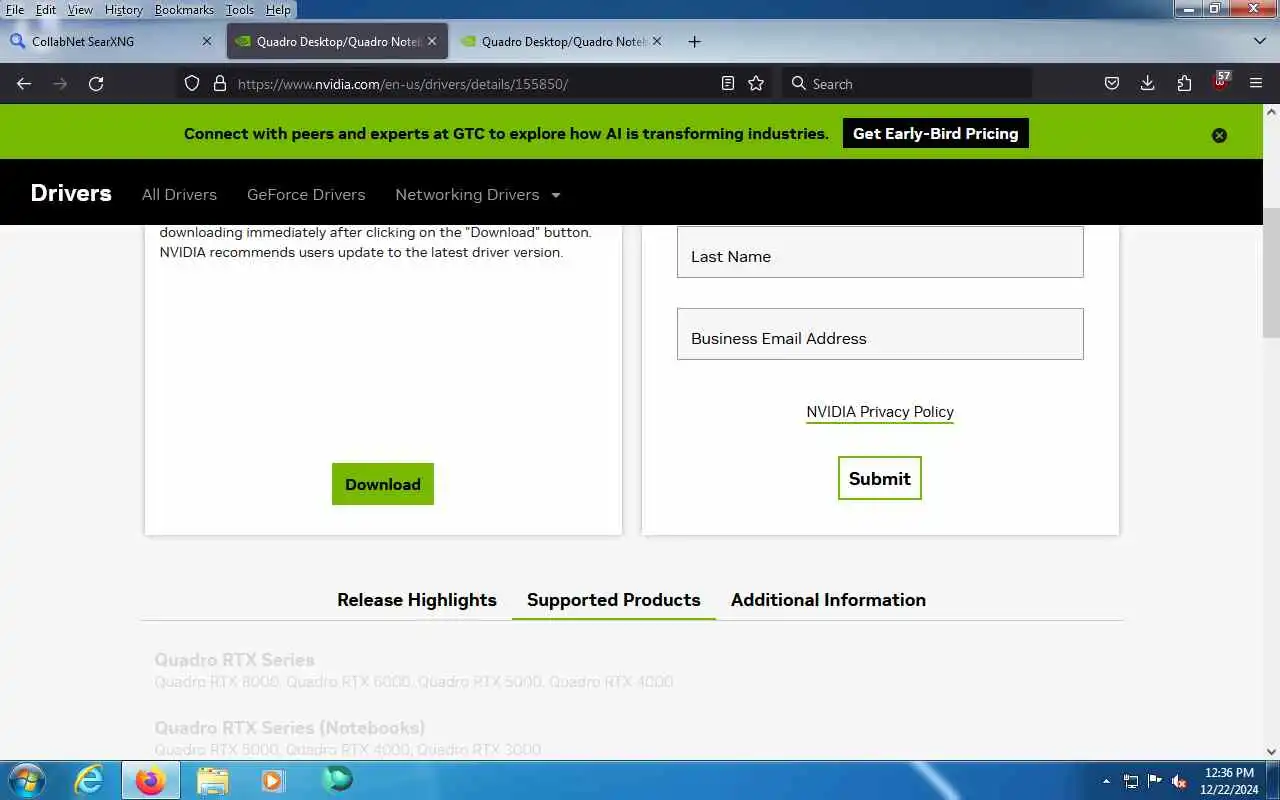Viewport: 1280px width, 800px height.
Task: Click the Business Email Address field
Action: pyautogui.click(x=880, y=334)
